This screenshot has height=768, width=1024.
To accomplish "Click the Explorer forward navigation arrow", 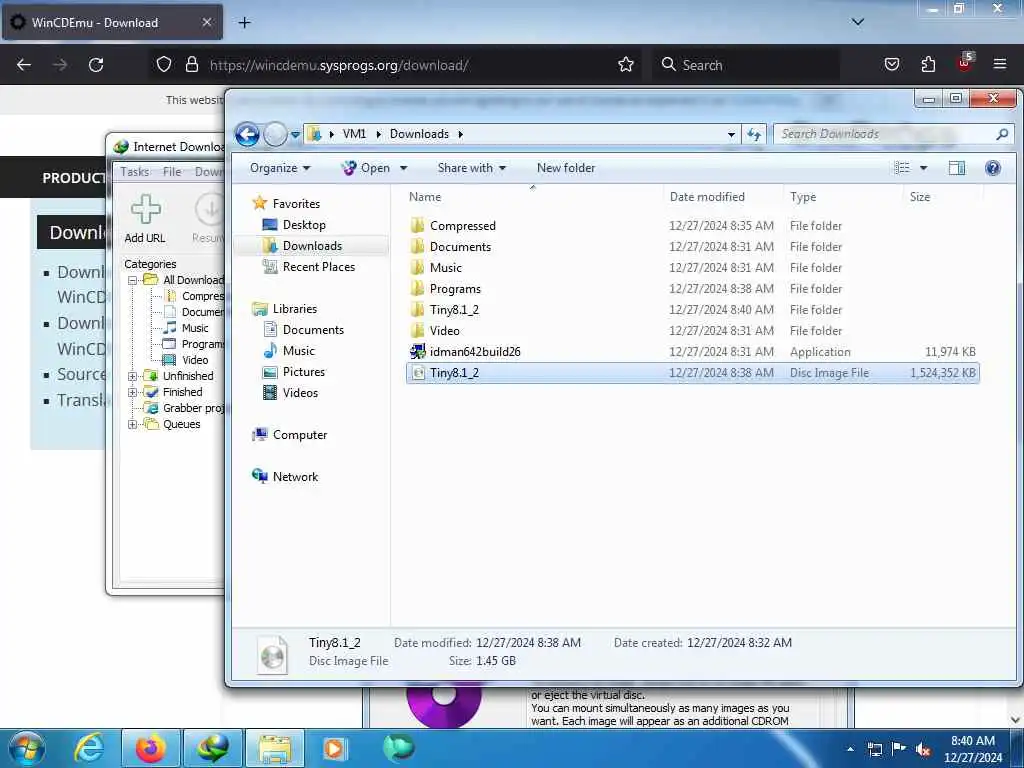I will pos(275,134).
